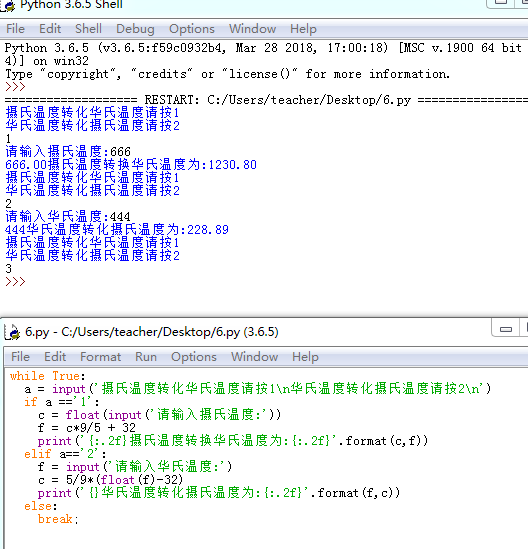Image resolution: width=528 pixels, height=549 pixels.
Task: Click the 'Python 3.6.5 (v3.6.5...' version line in shell
Action: click(x=263, y=48)
